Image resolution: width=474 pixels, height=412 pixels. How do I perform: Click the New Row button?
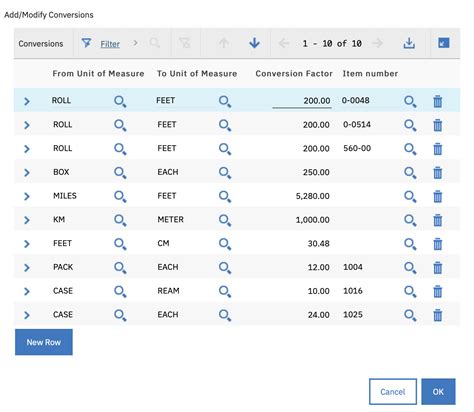tap(44, 342)
